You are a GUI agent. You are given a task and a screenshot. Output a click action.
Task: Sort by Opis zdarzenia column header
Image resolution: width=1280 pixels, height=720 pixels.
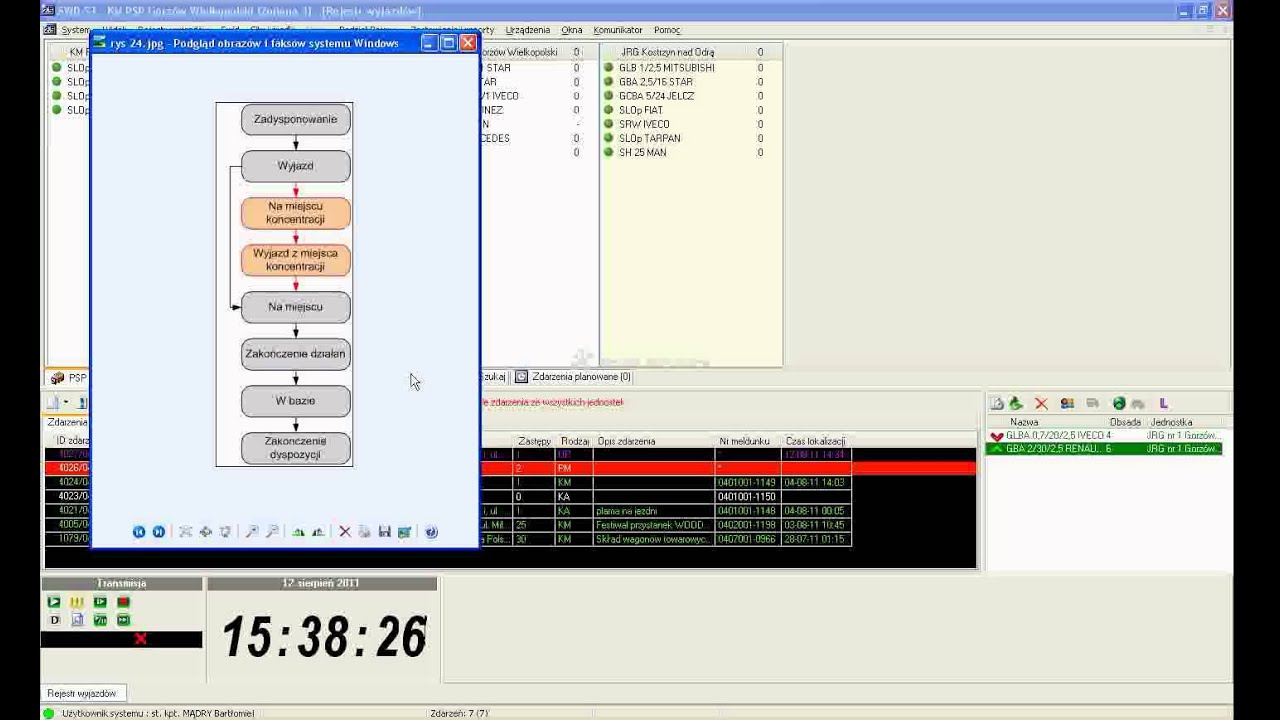tap(654, 441)
